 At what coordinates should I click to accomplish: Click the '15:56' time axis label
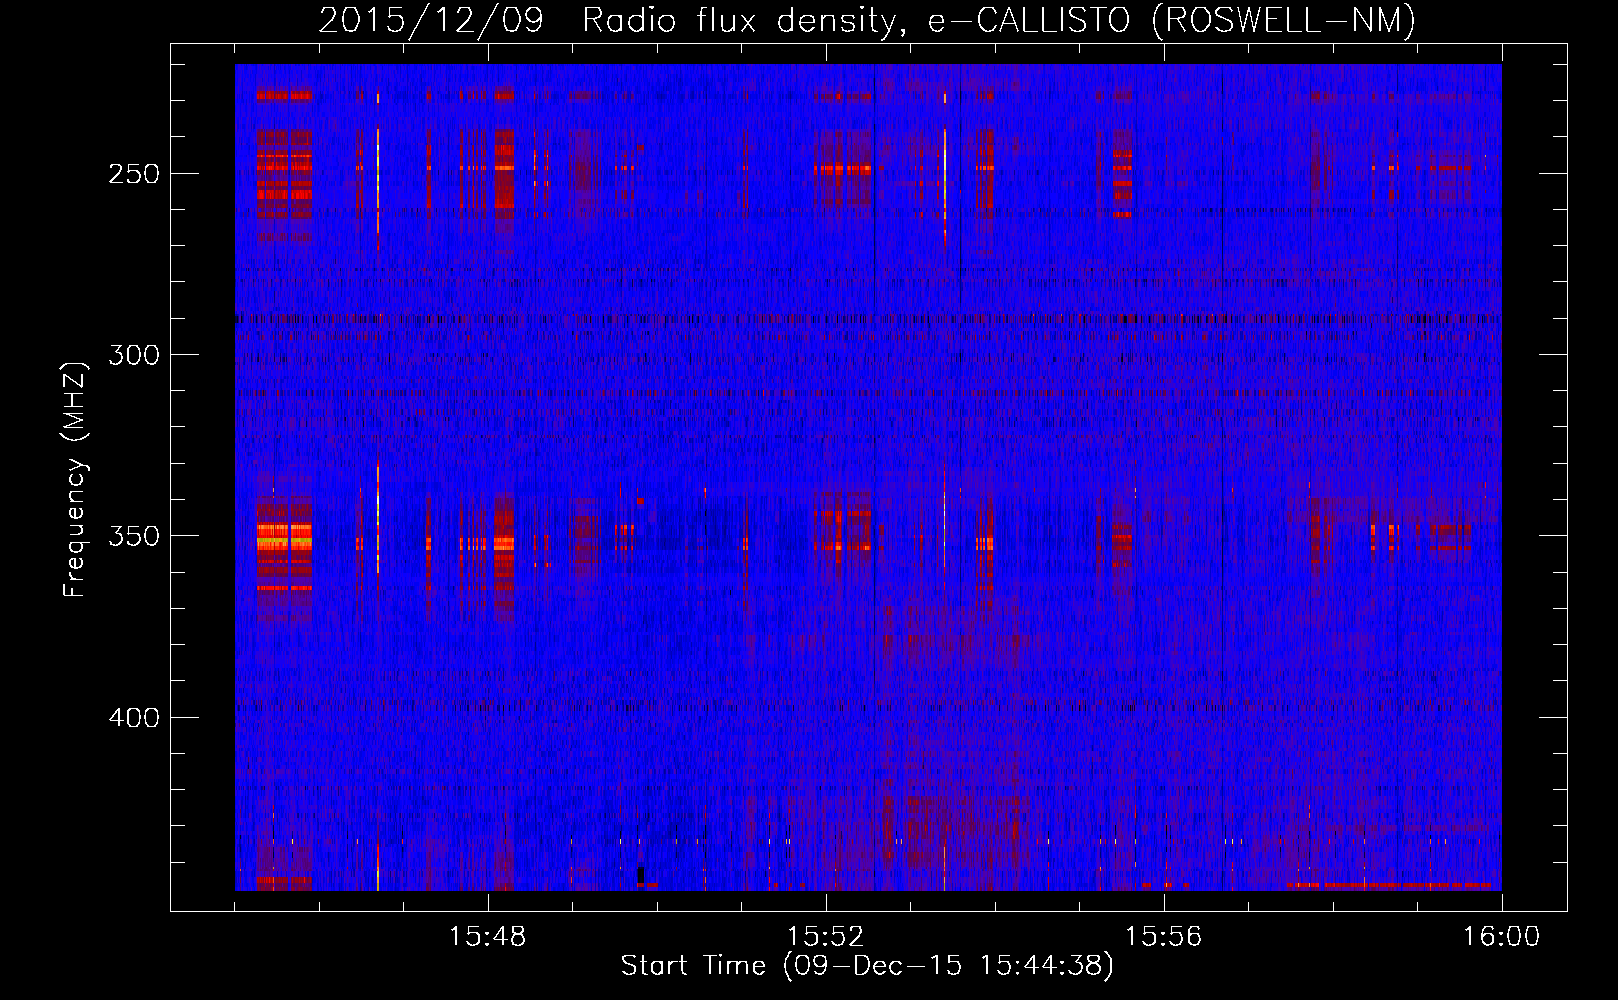1164,936
